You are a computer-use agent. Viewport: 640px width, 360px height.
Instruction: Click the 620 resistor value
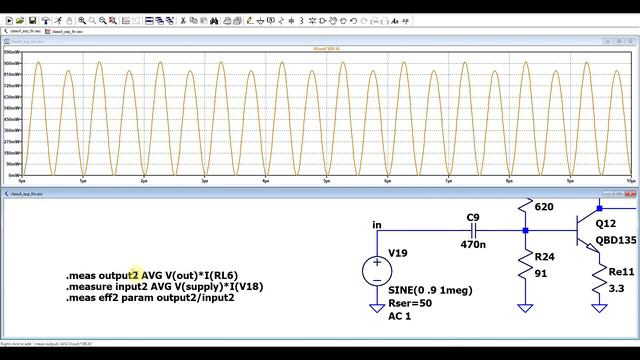pos(544,207)
